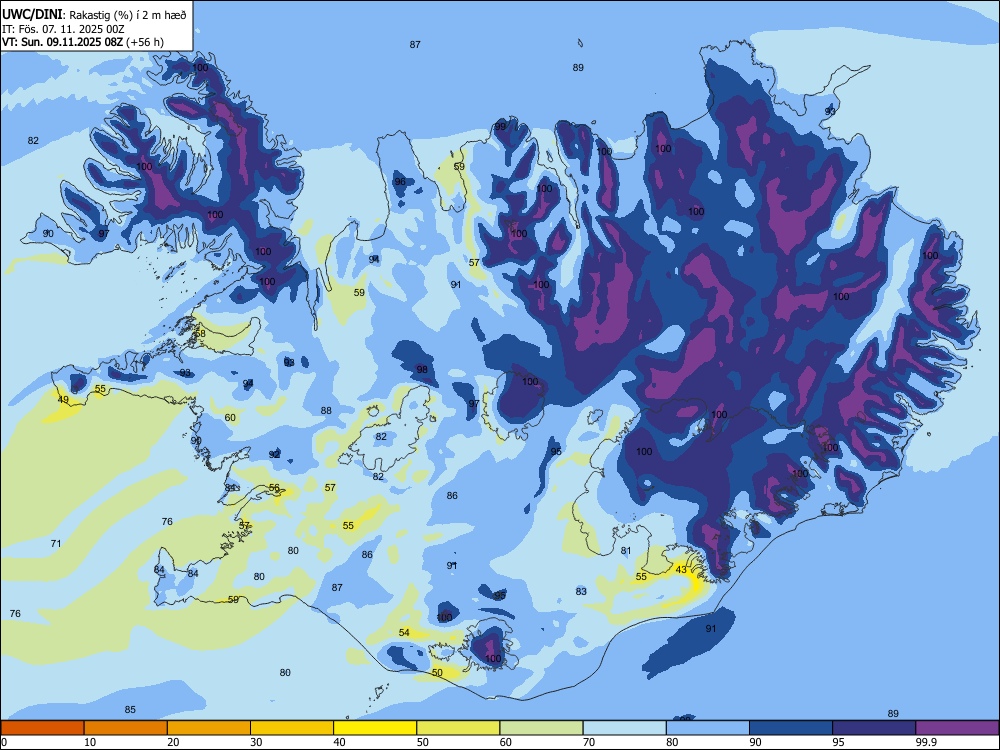The image size is (1000, 750).
Task: Click the '10' legend scale label
Action: (x=90, y=742)
